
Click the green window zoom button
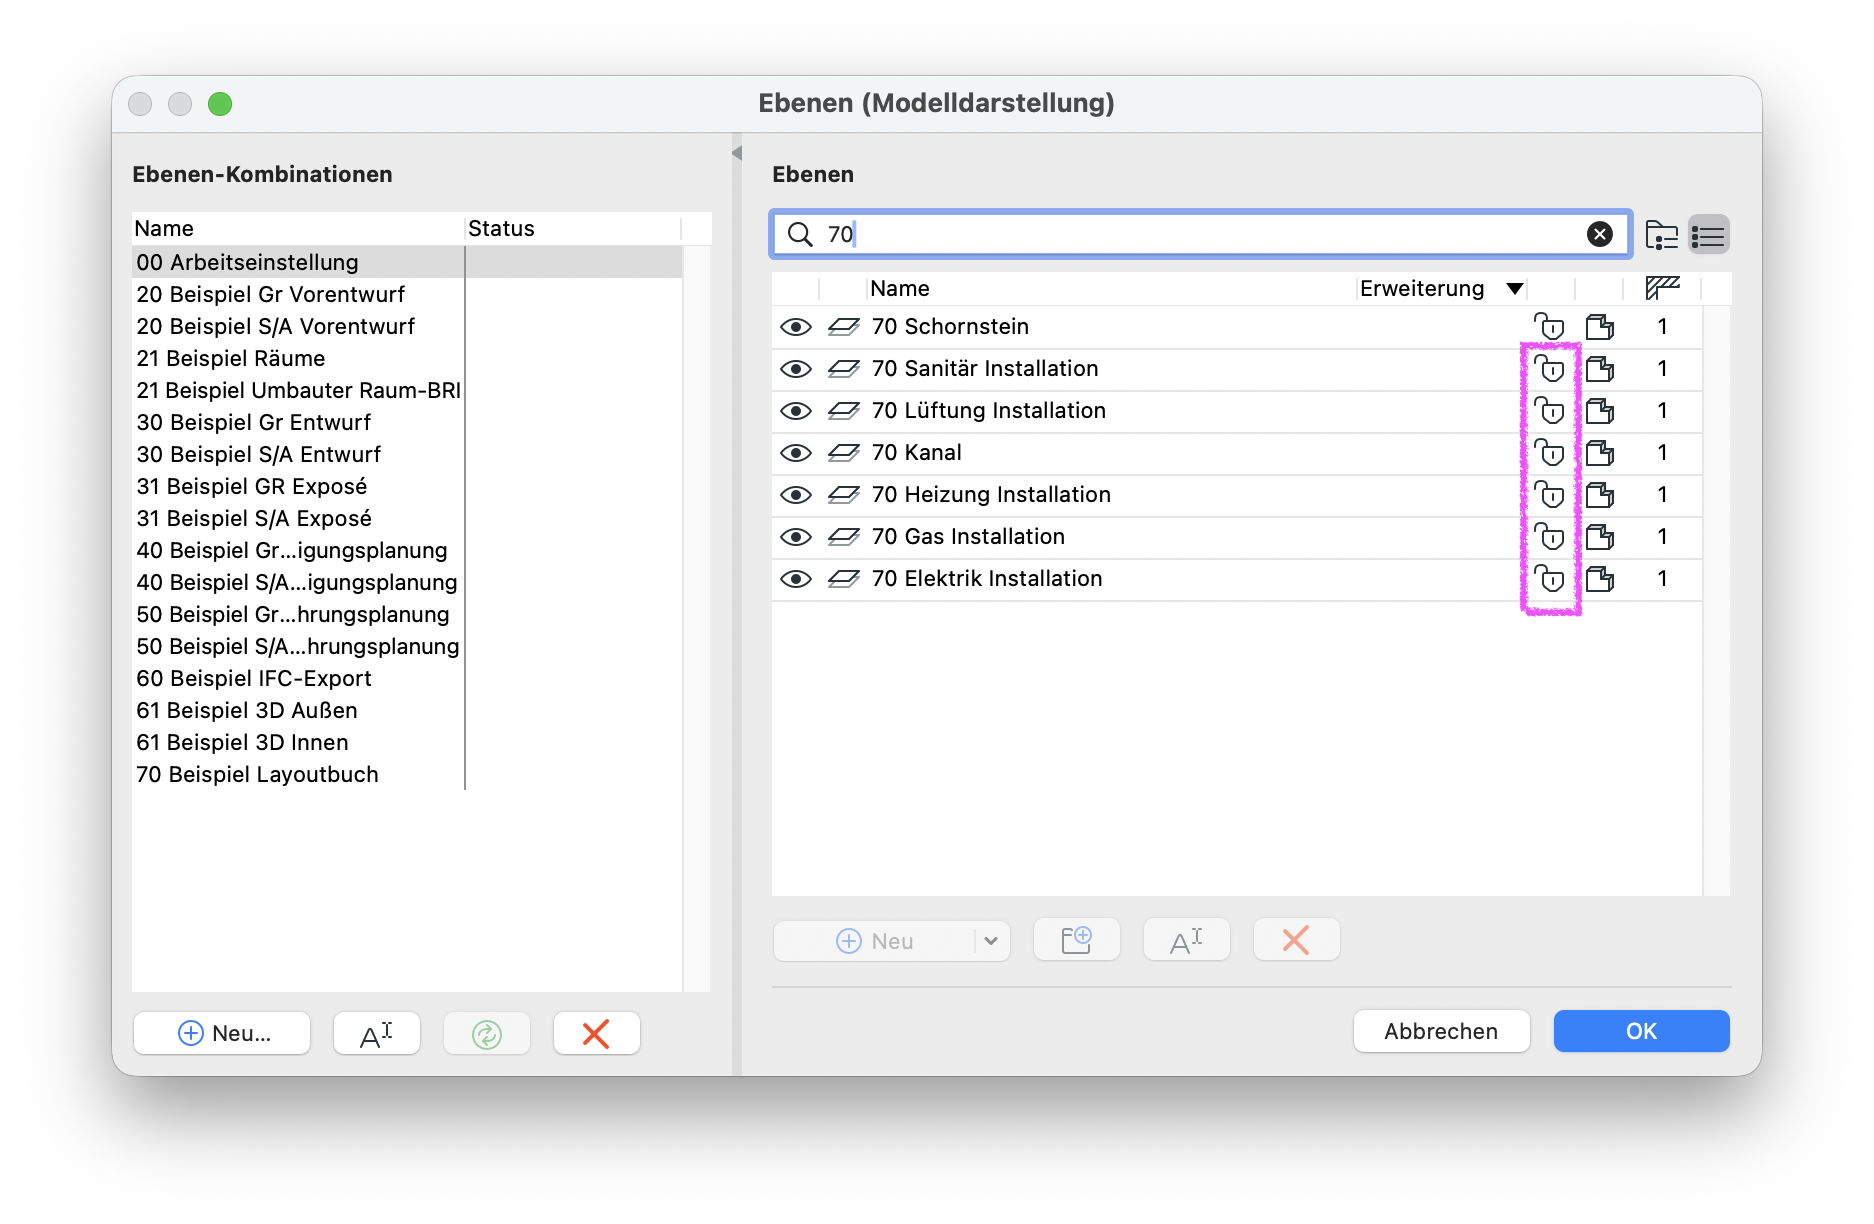pos(220,104)
